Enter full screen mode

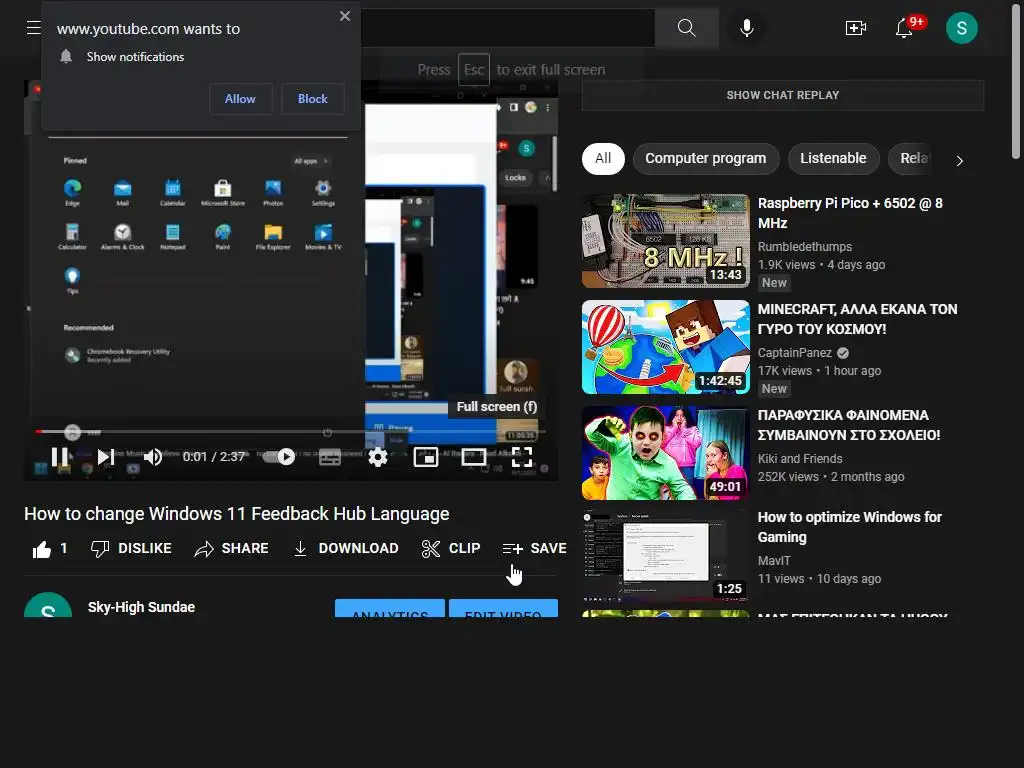click(522, 457)
